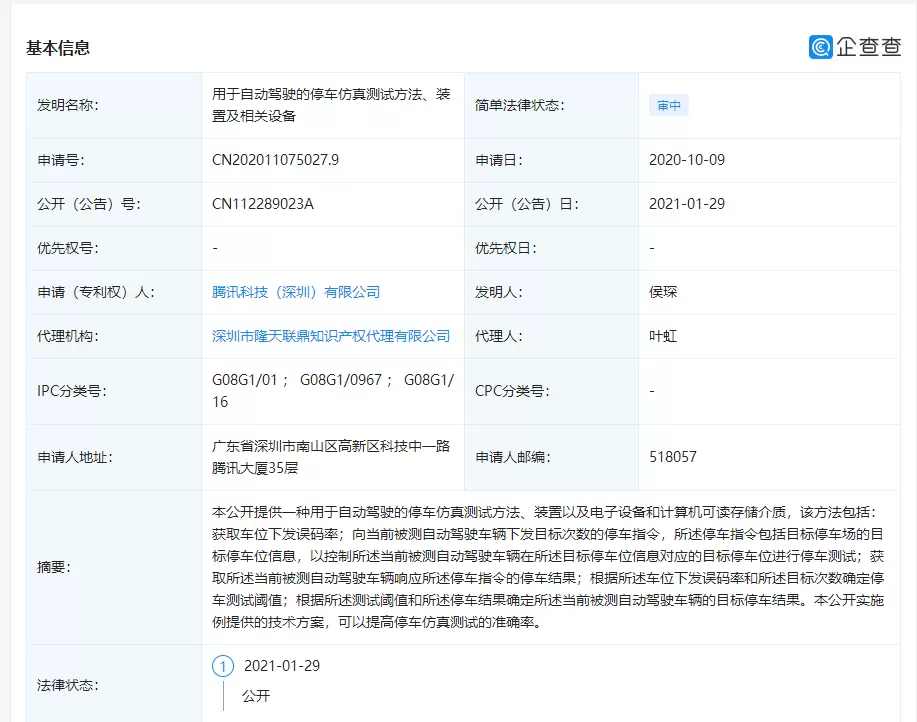Click the 企查查 brand name text
This screenshot has height=722, width=917.
point(868,47)
